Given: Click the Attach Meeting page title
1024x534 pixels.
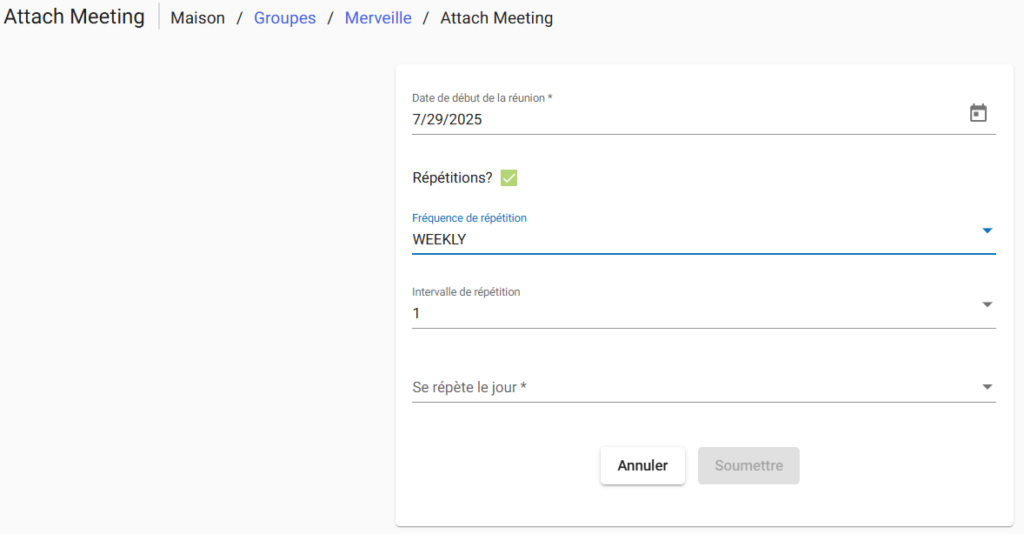Looking at the screenshot, I should click(74, 17).
